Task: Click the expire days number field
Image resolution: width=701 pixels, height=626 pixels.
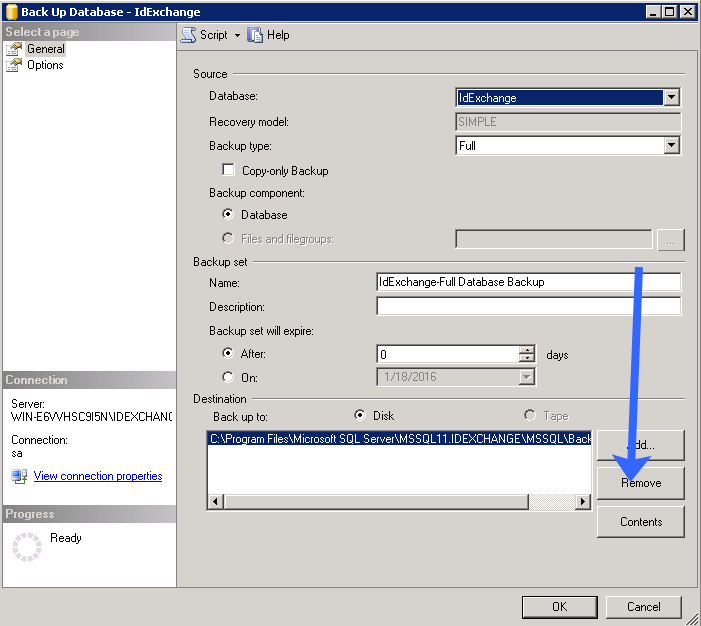Action: click(448, 354)
